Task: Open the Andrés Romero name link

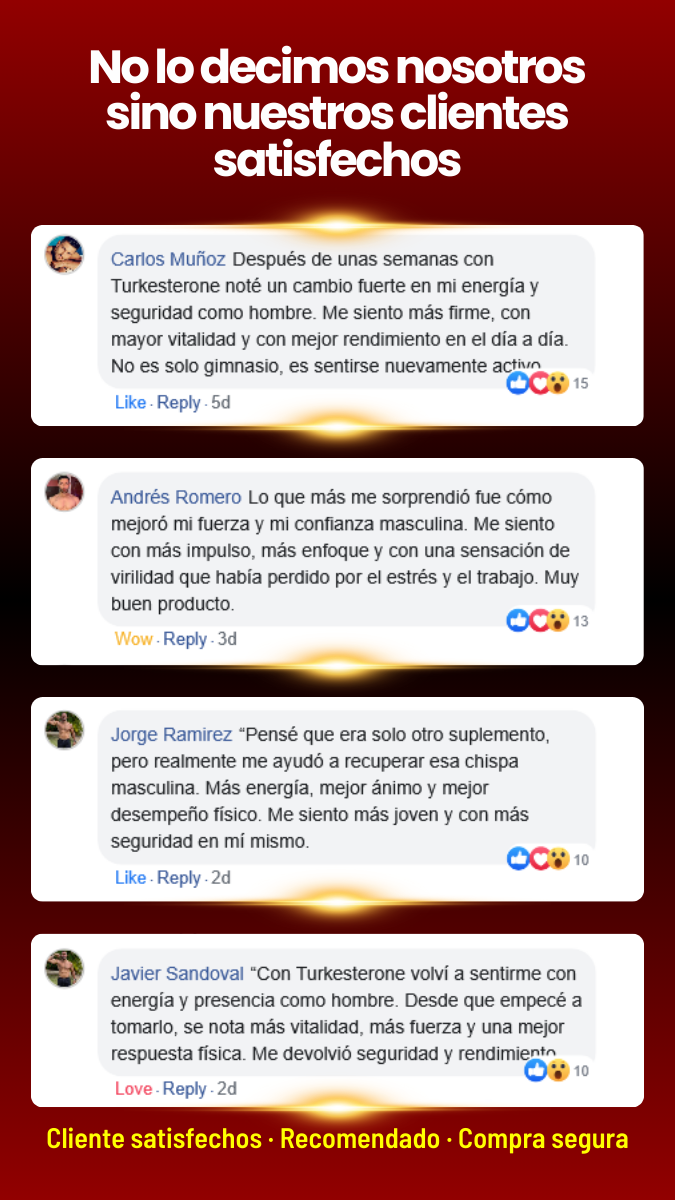Action: tap(176, 497)
